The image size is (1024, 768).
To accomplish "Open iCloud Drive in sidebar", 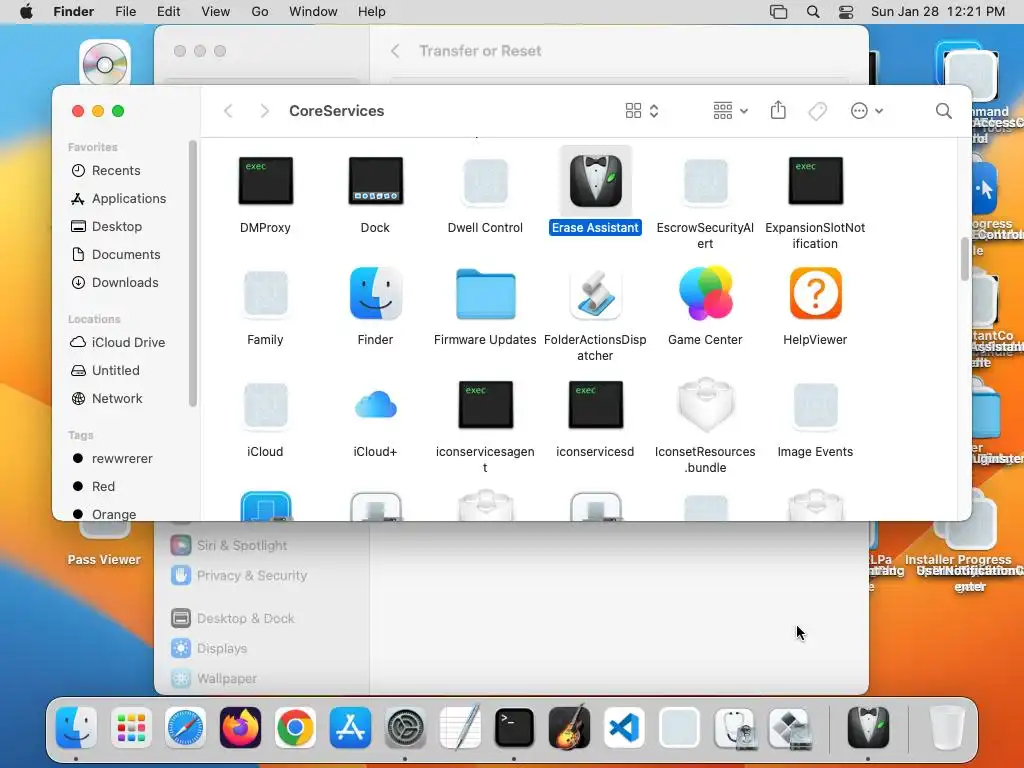I will [x=118, y=343].
